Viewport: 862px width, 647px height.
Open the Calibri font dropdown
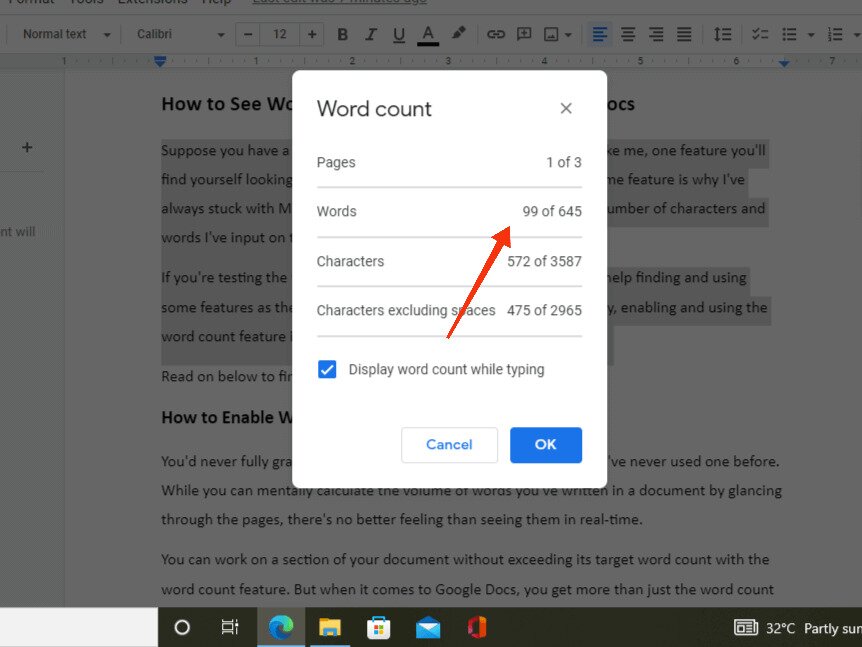pos(180,35)
